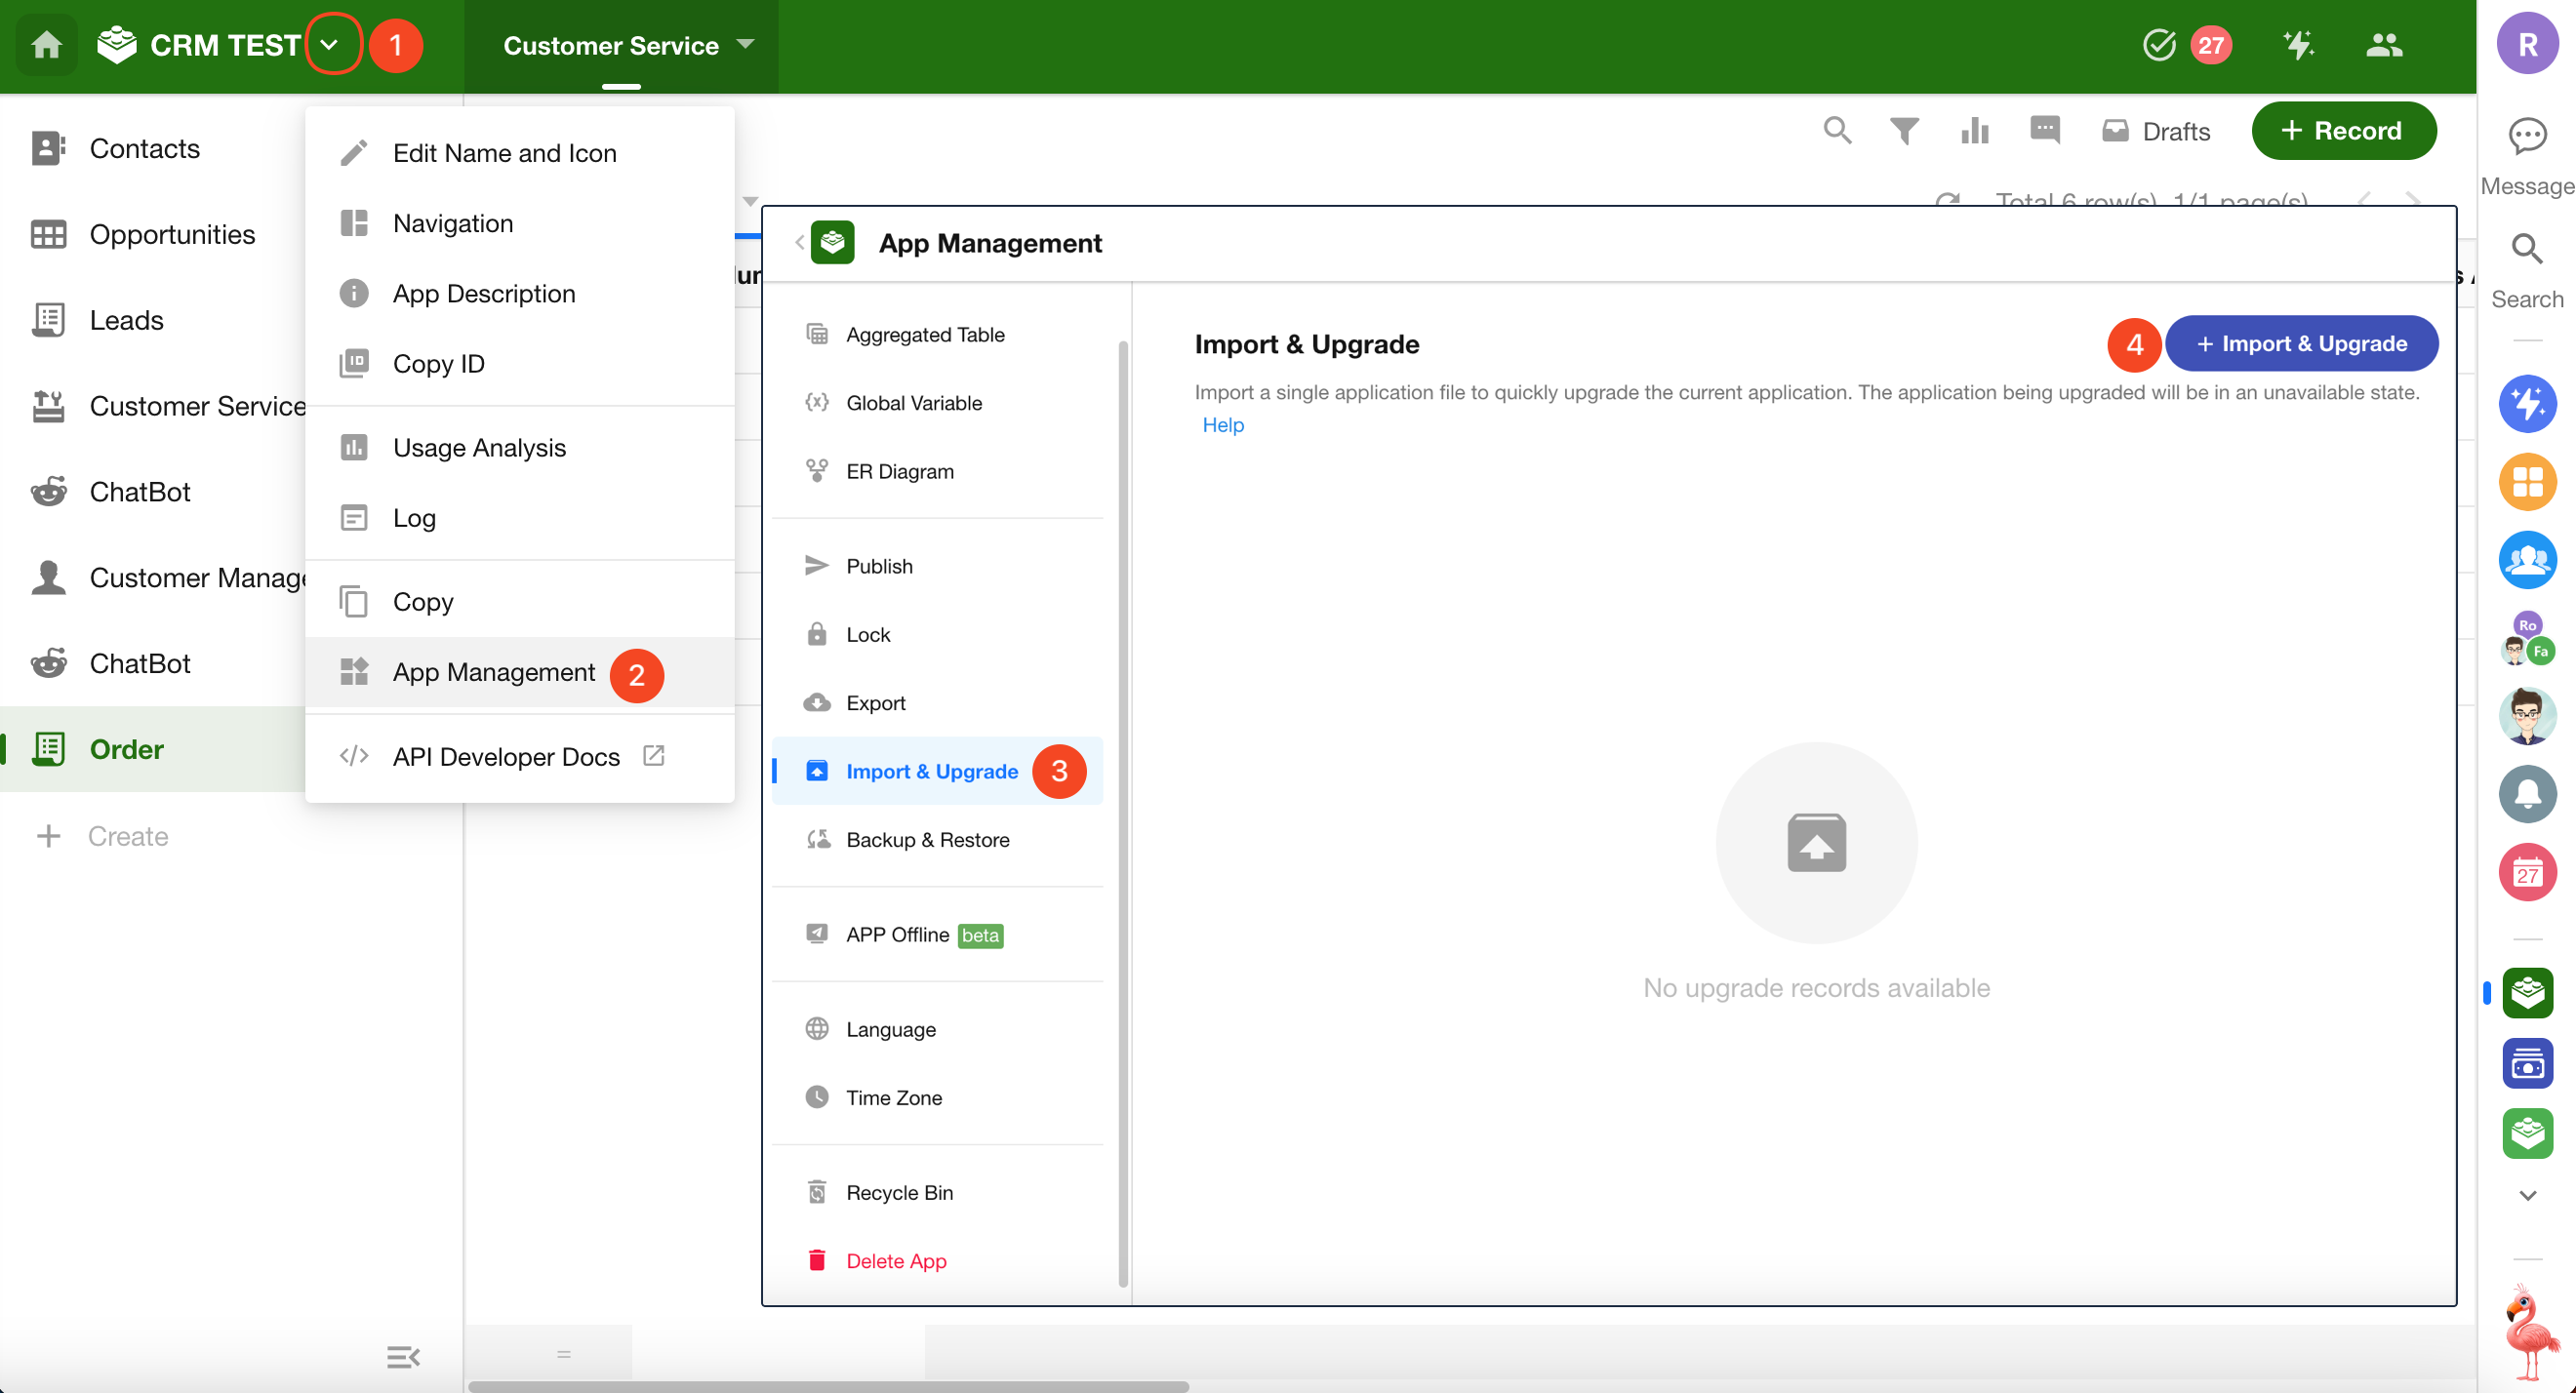Open the comments speech bubble icon
The image size is (2576, 1393).
(2044, 131)
